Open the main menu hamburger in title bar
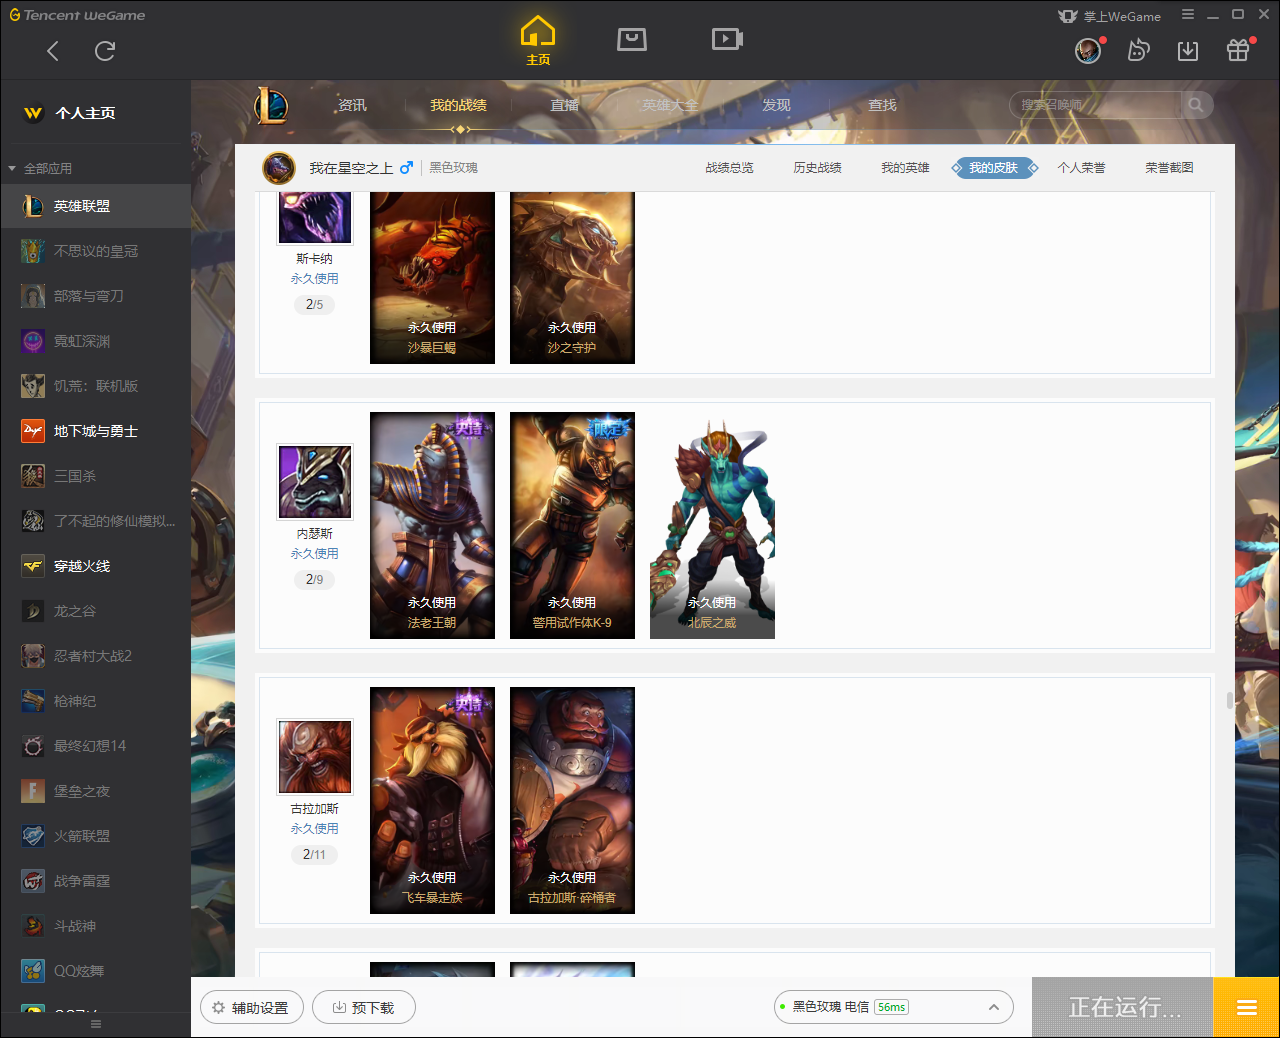The height and width of the screenshot is (1038, 1280). [x=1188, y=15]
